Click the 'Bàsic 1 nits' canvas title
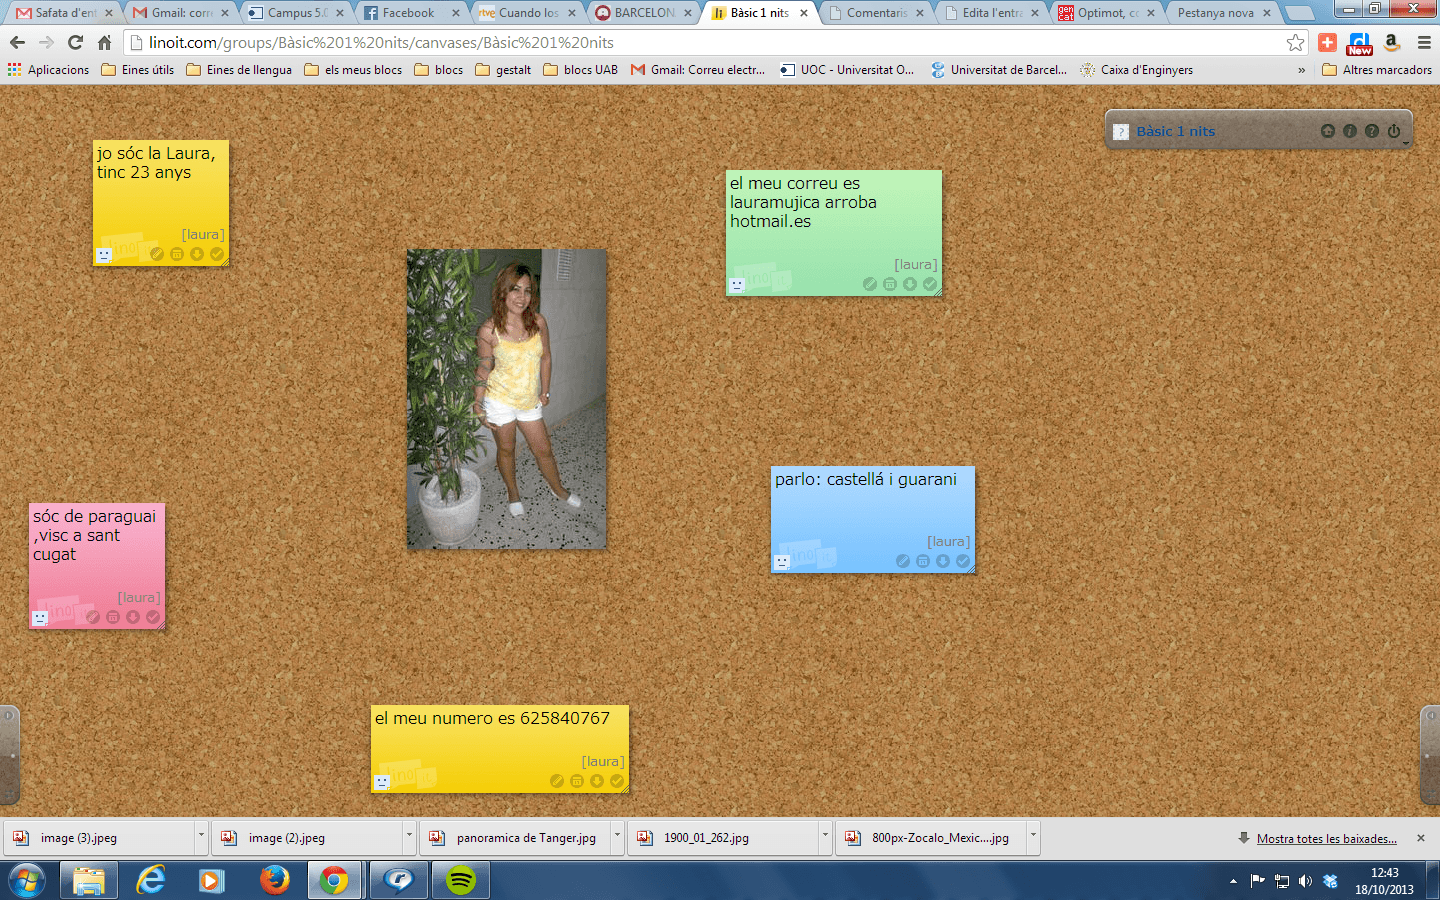 (1175, 131)
